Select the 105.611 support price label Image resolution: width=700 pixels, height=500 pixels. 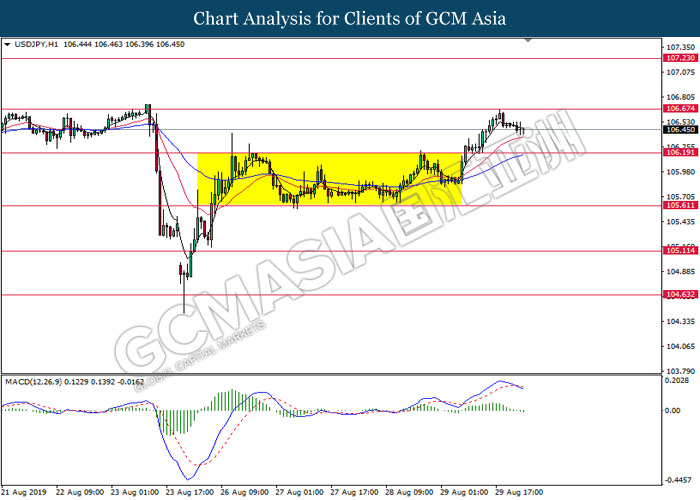pos(680,205)
